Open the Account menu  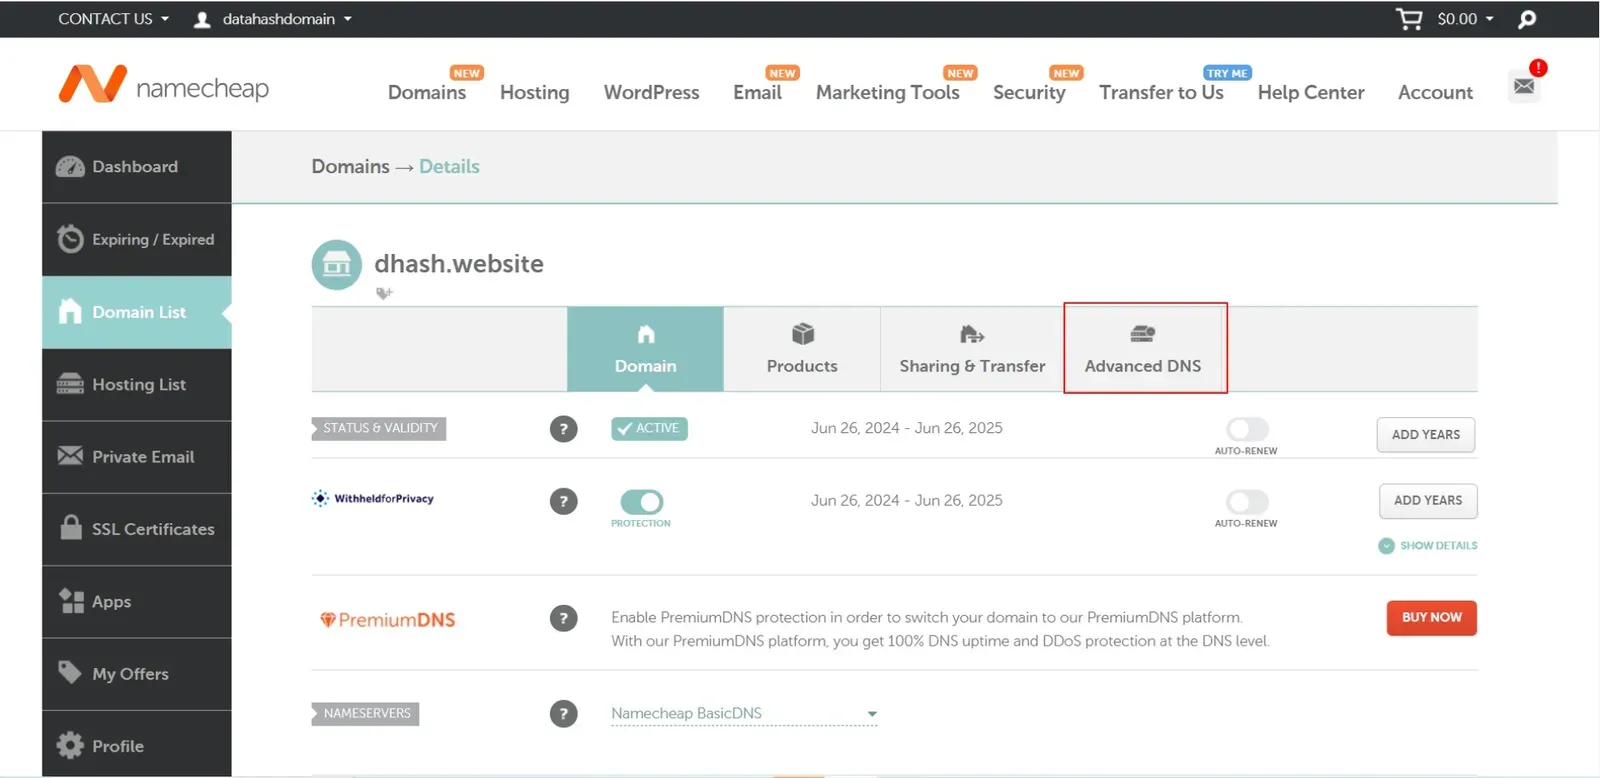click(1435, 92)
